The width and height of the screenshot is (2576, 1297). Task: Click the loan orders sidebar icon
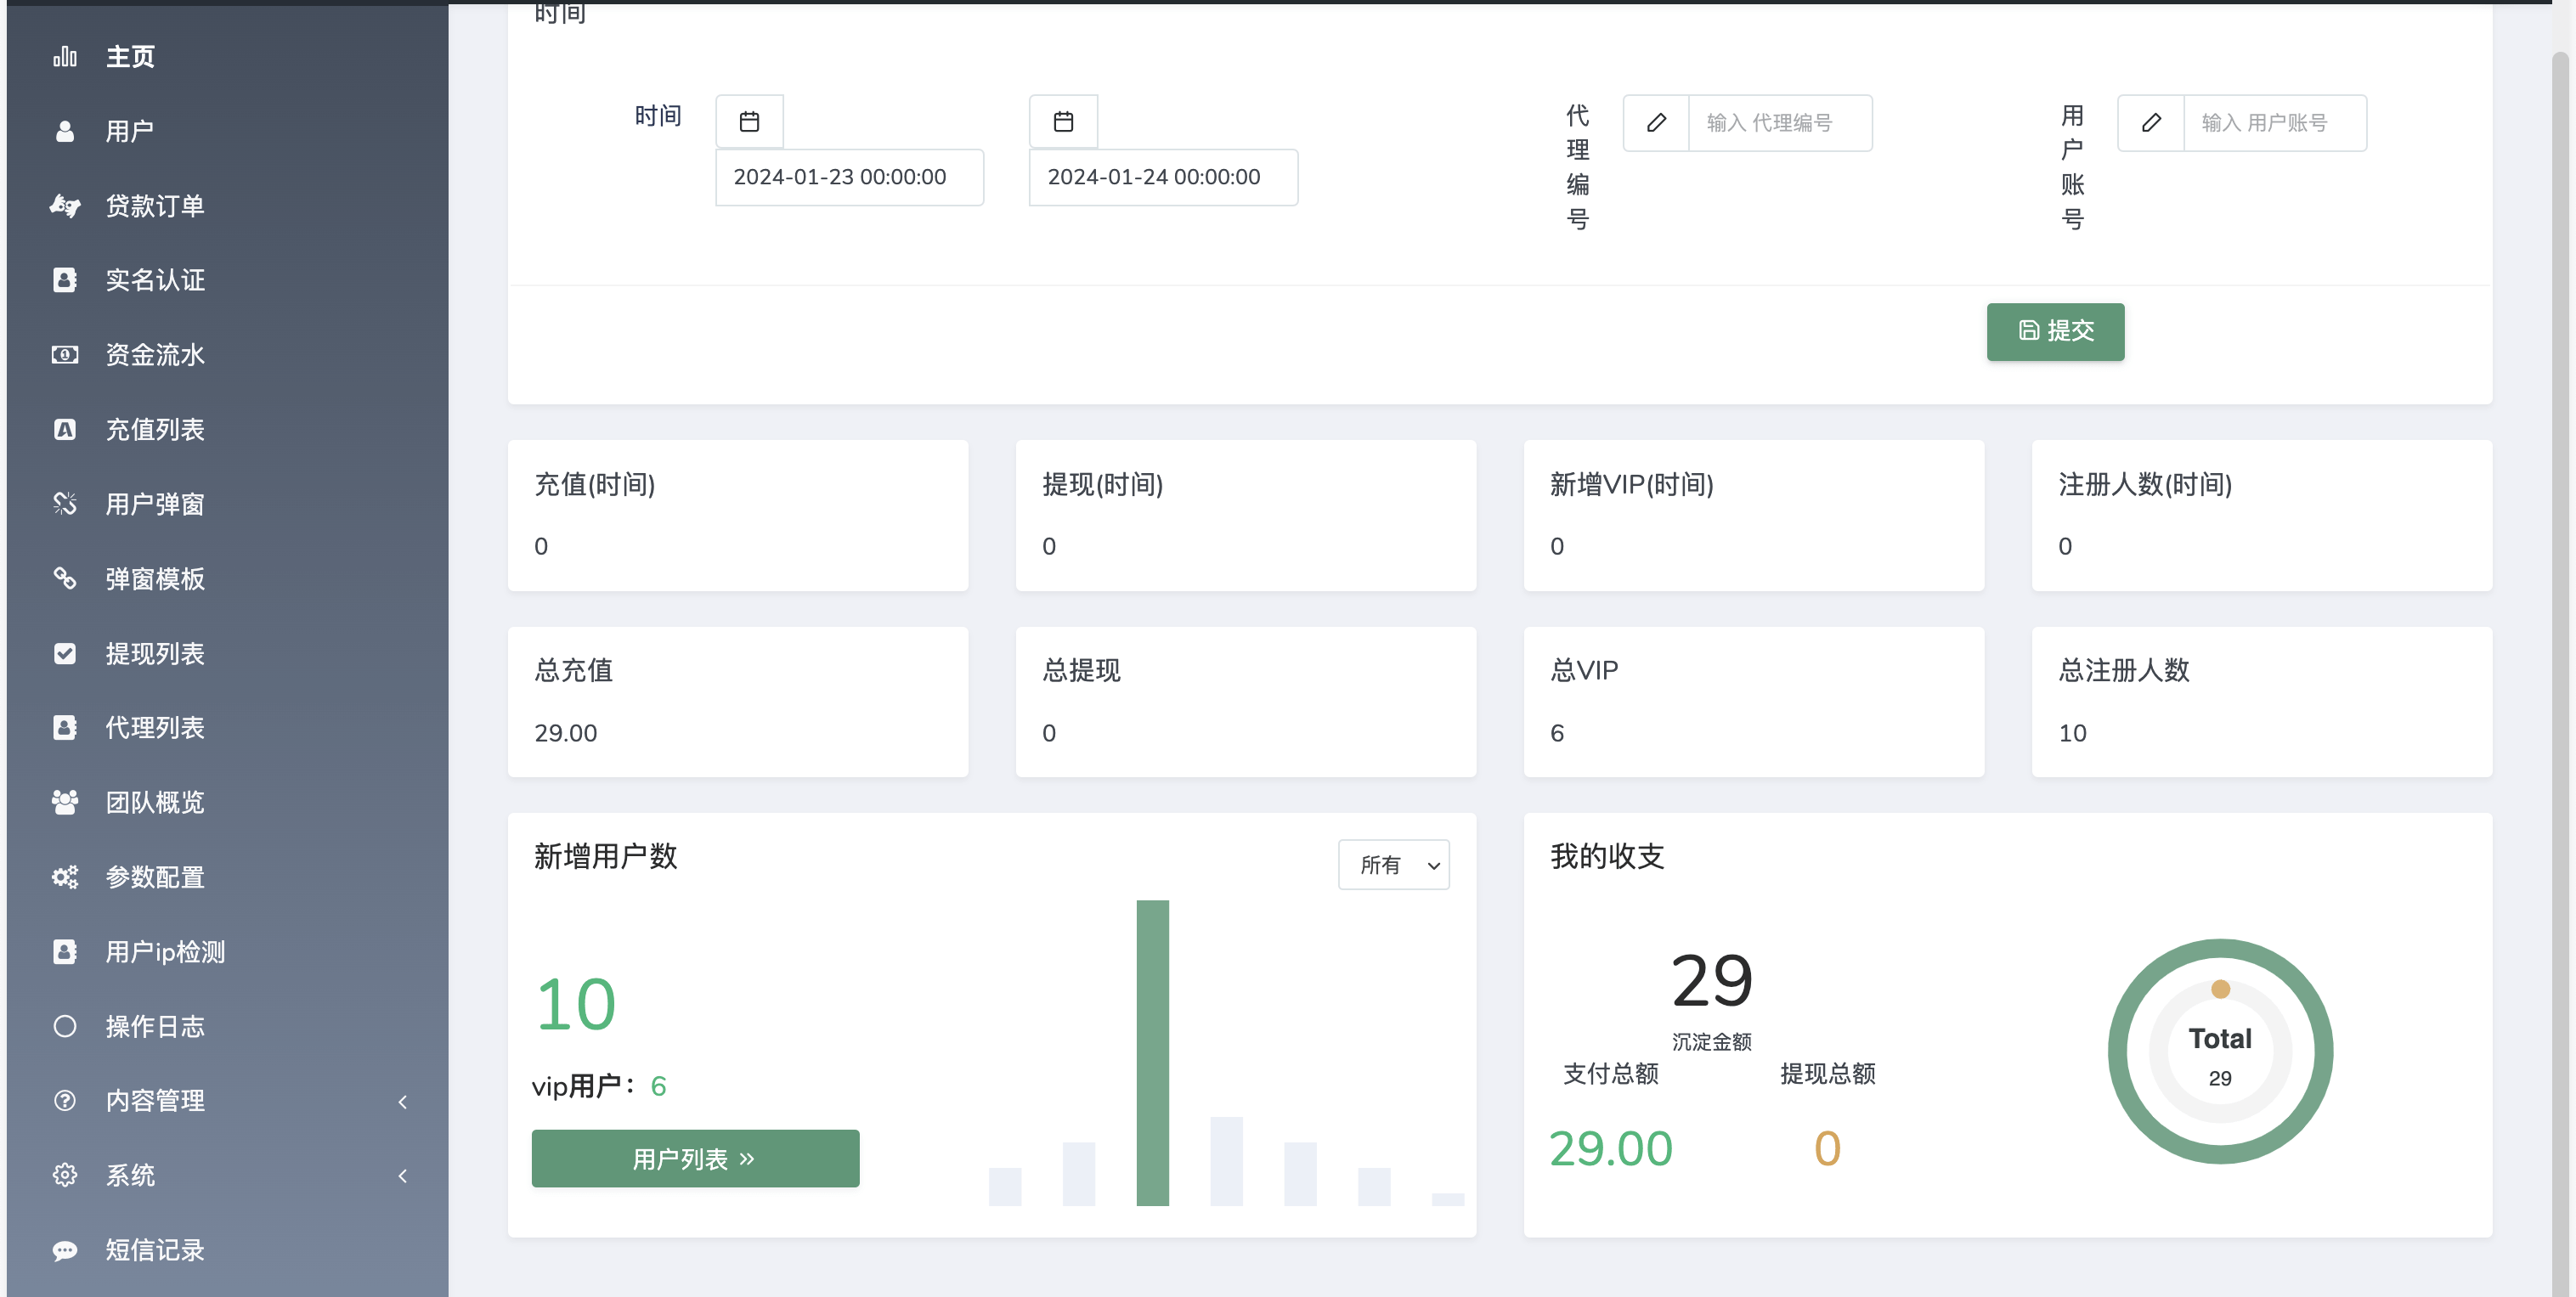tap(65, 206)
